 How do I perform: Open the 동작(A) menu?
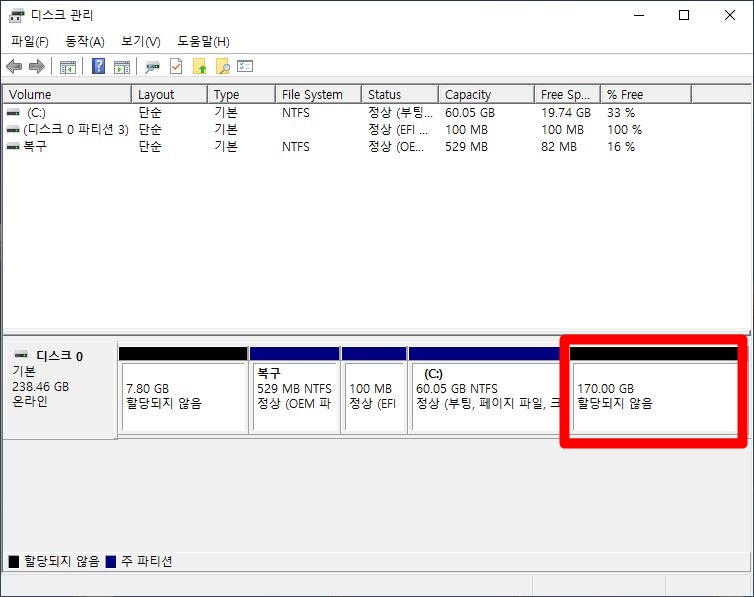tap(85, 41)
